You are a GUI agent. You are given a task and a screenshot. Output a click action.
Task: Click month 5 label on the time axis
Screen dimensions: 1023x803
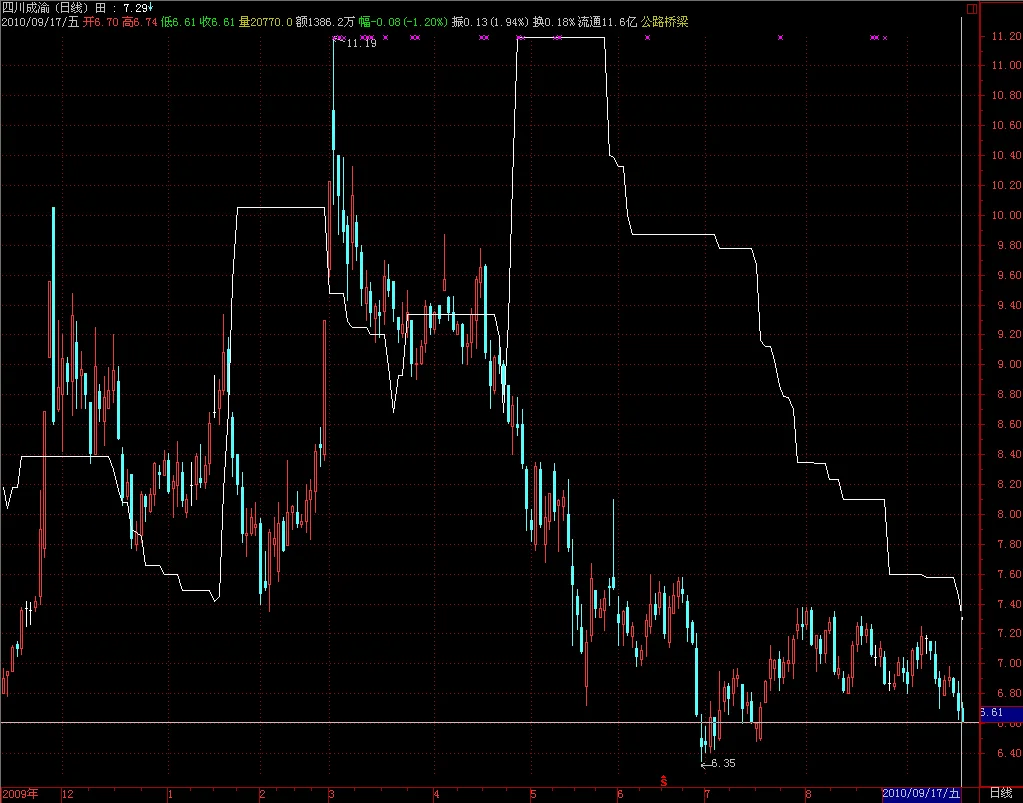click(533, 794)
